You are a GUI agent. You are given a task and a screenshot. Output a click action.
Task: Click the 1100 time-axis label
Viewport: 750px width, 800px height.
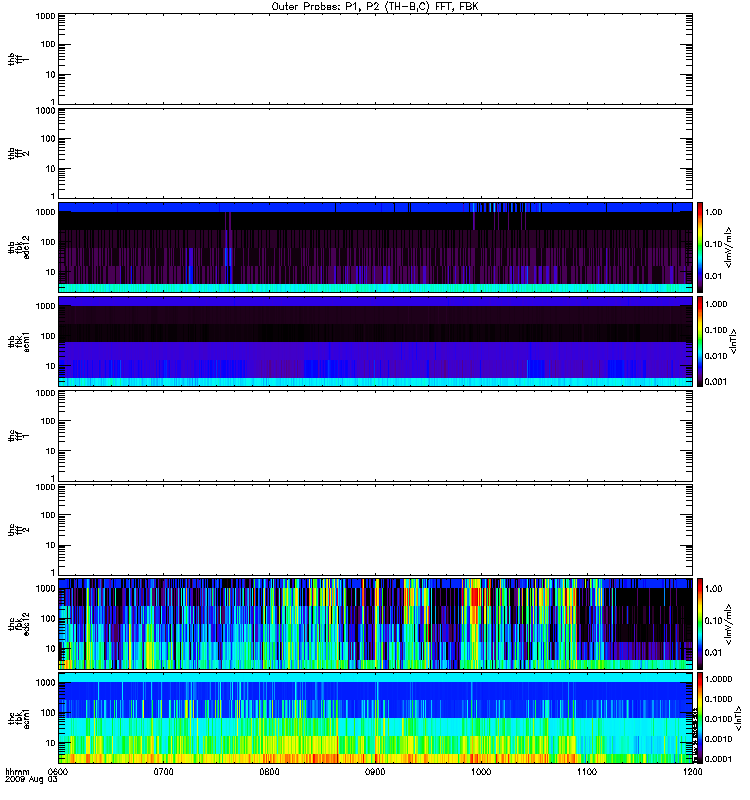pos(587,772)
